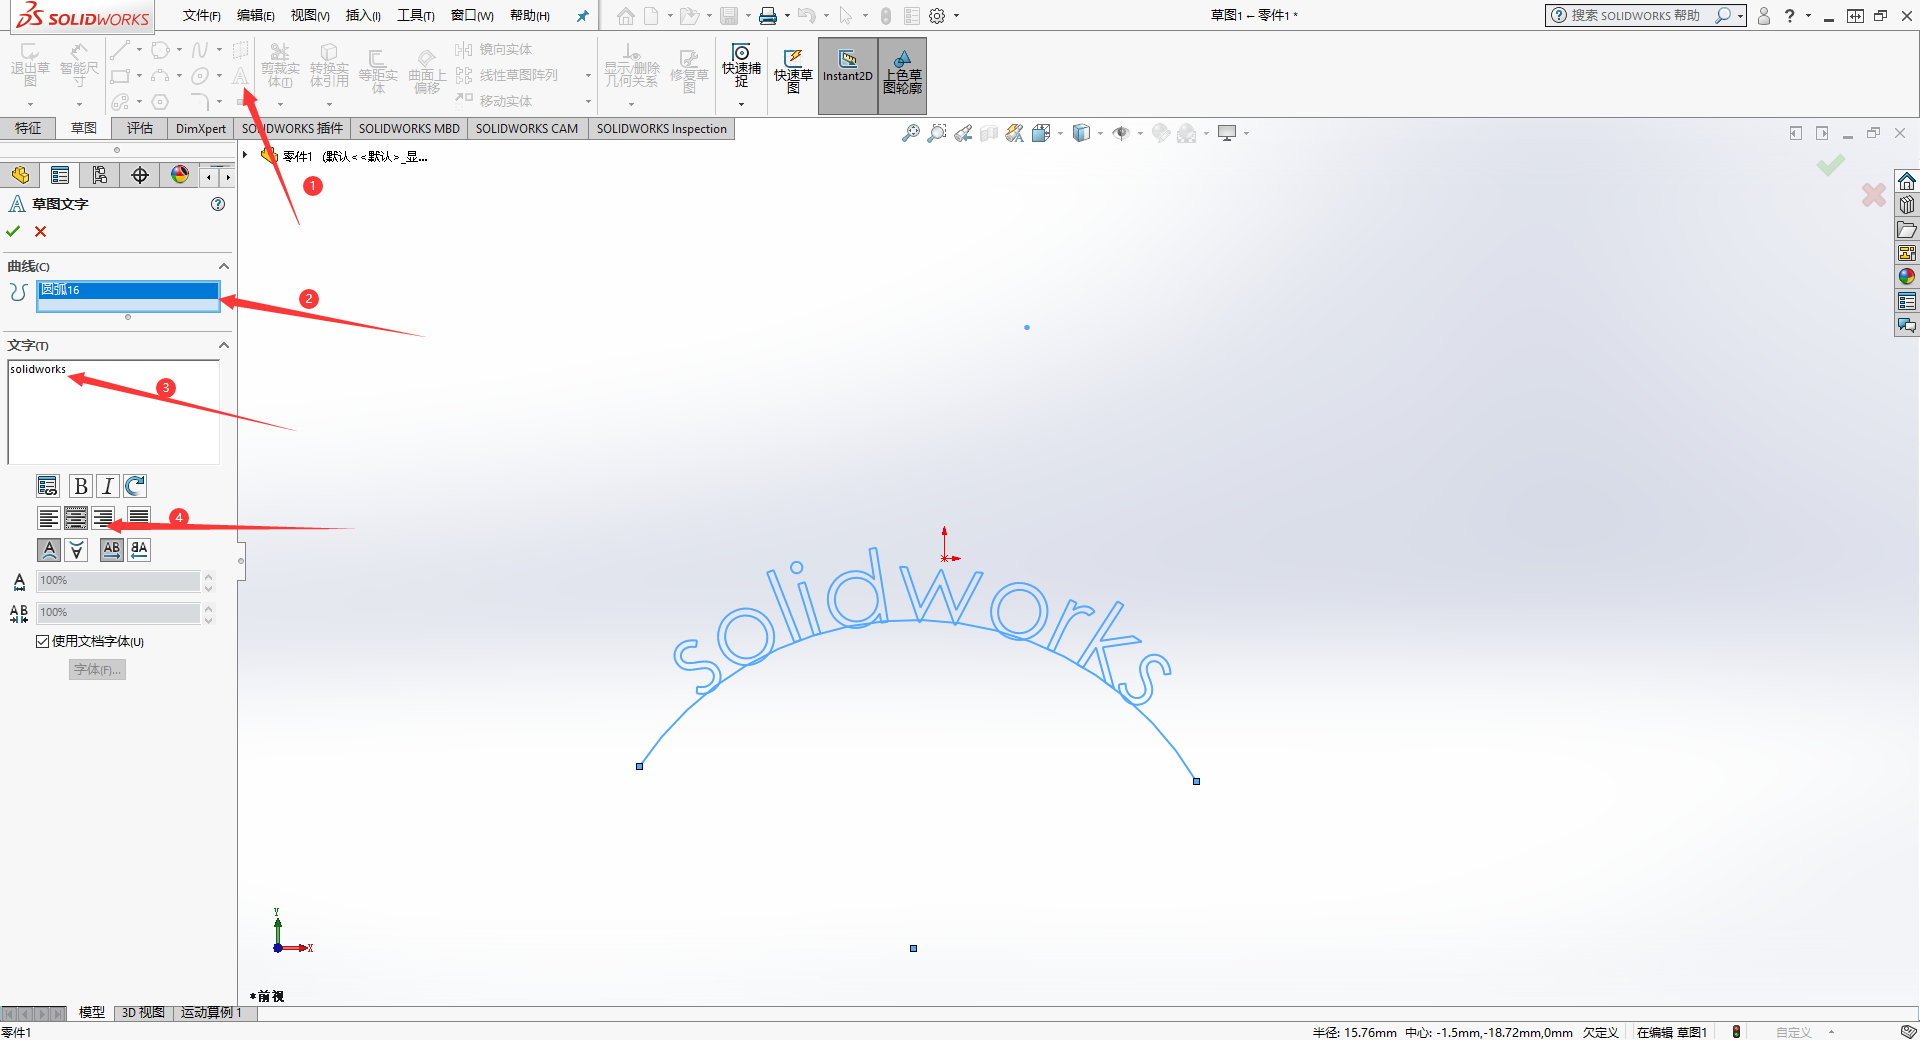Viewport: 1920px width, 1040px height.
Task: Open the FeatureManager design tree tab
Action: pyautogui.click(x=20, y=175)
